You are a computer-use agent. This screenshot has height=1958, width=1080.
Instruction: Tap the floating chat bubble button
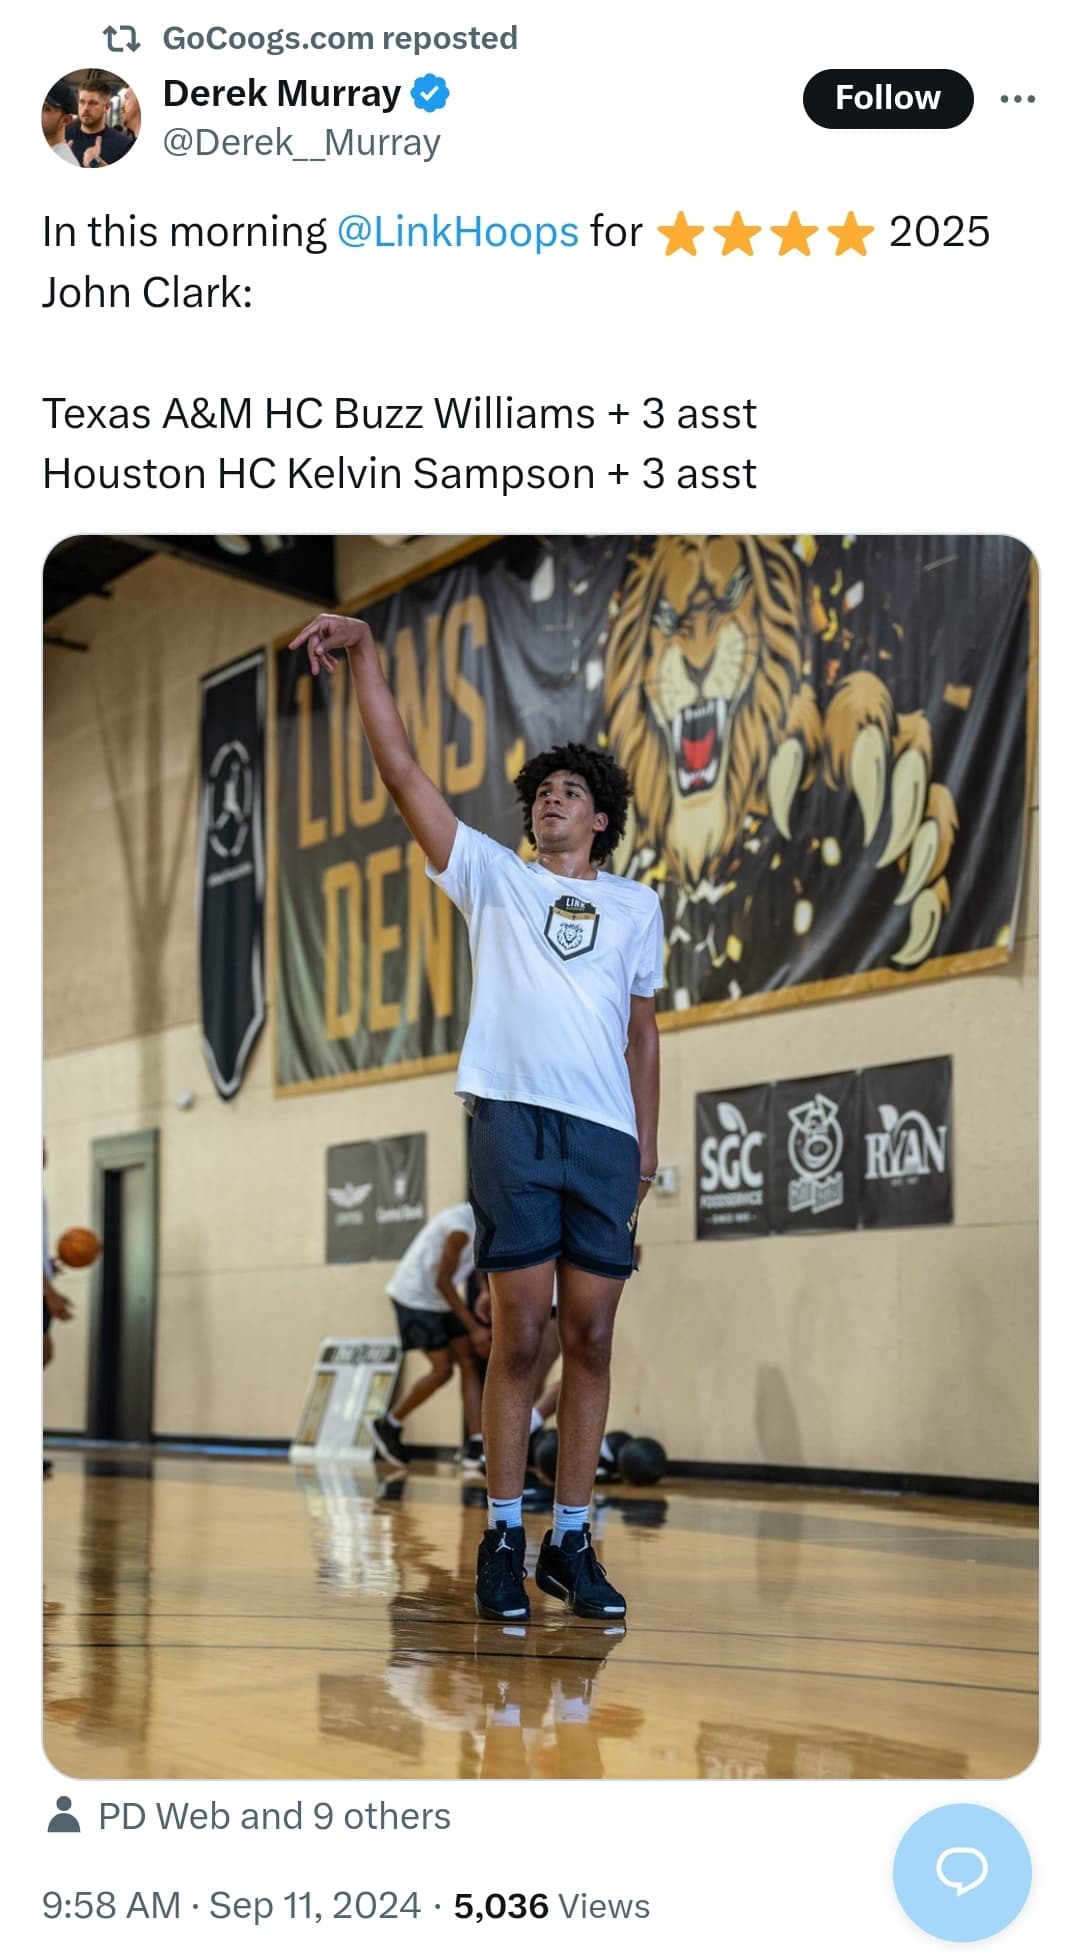click(961, 1872)
